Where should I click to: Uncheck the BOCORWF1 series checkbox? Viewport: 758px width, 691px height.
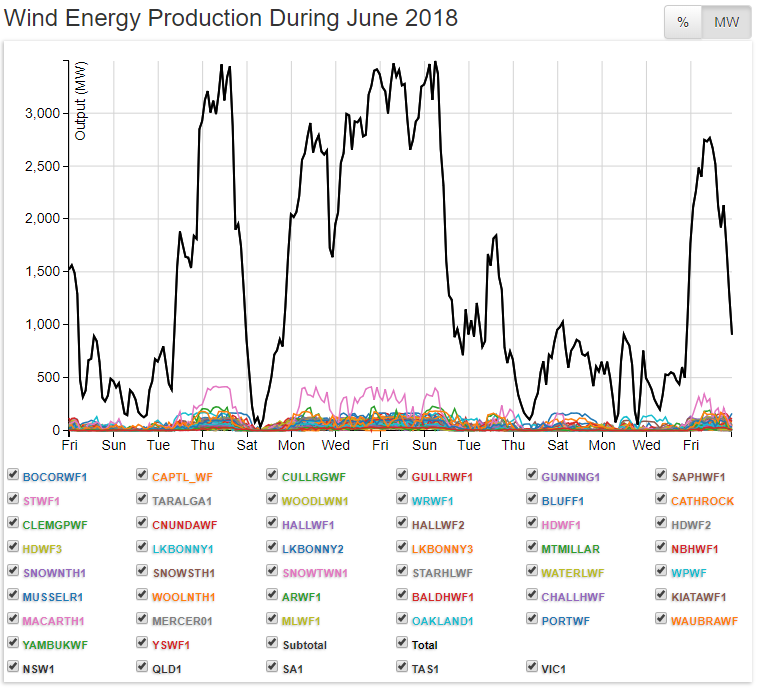click(x=13, y=475)
